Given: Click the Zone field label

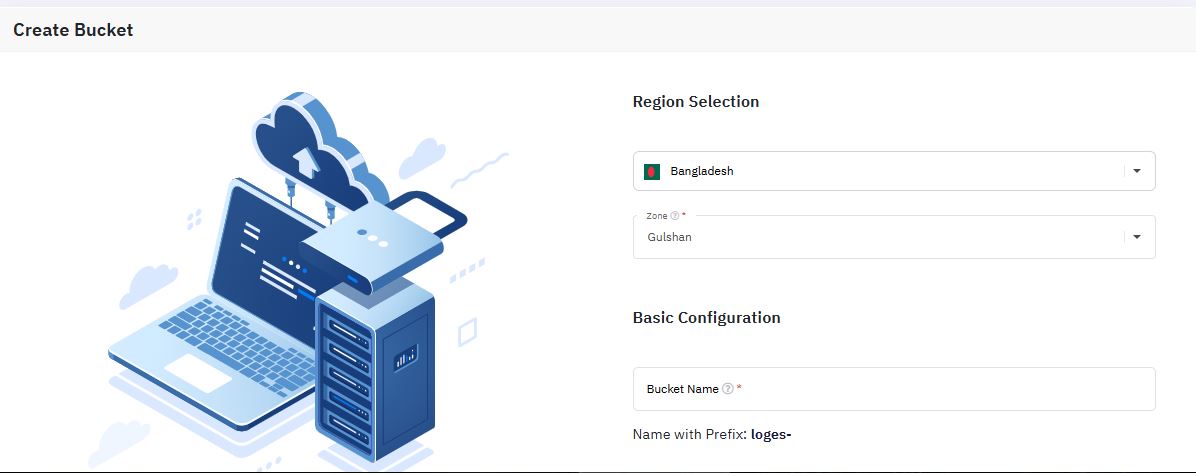Looking at the screenshot, I should pyautogui.click(x=657, y=216).
